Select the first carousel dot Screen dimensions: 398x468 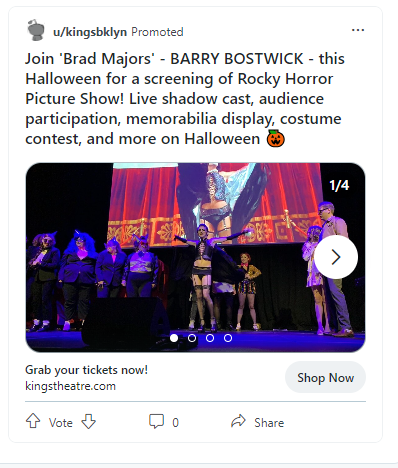(174, 338)
